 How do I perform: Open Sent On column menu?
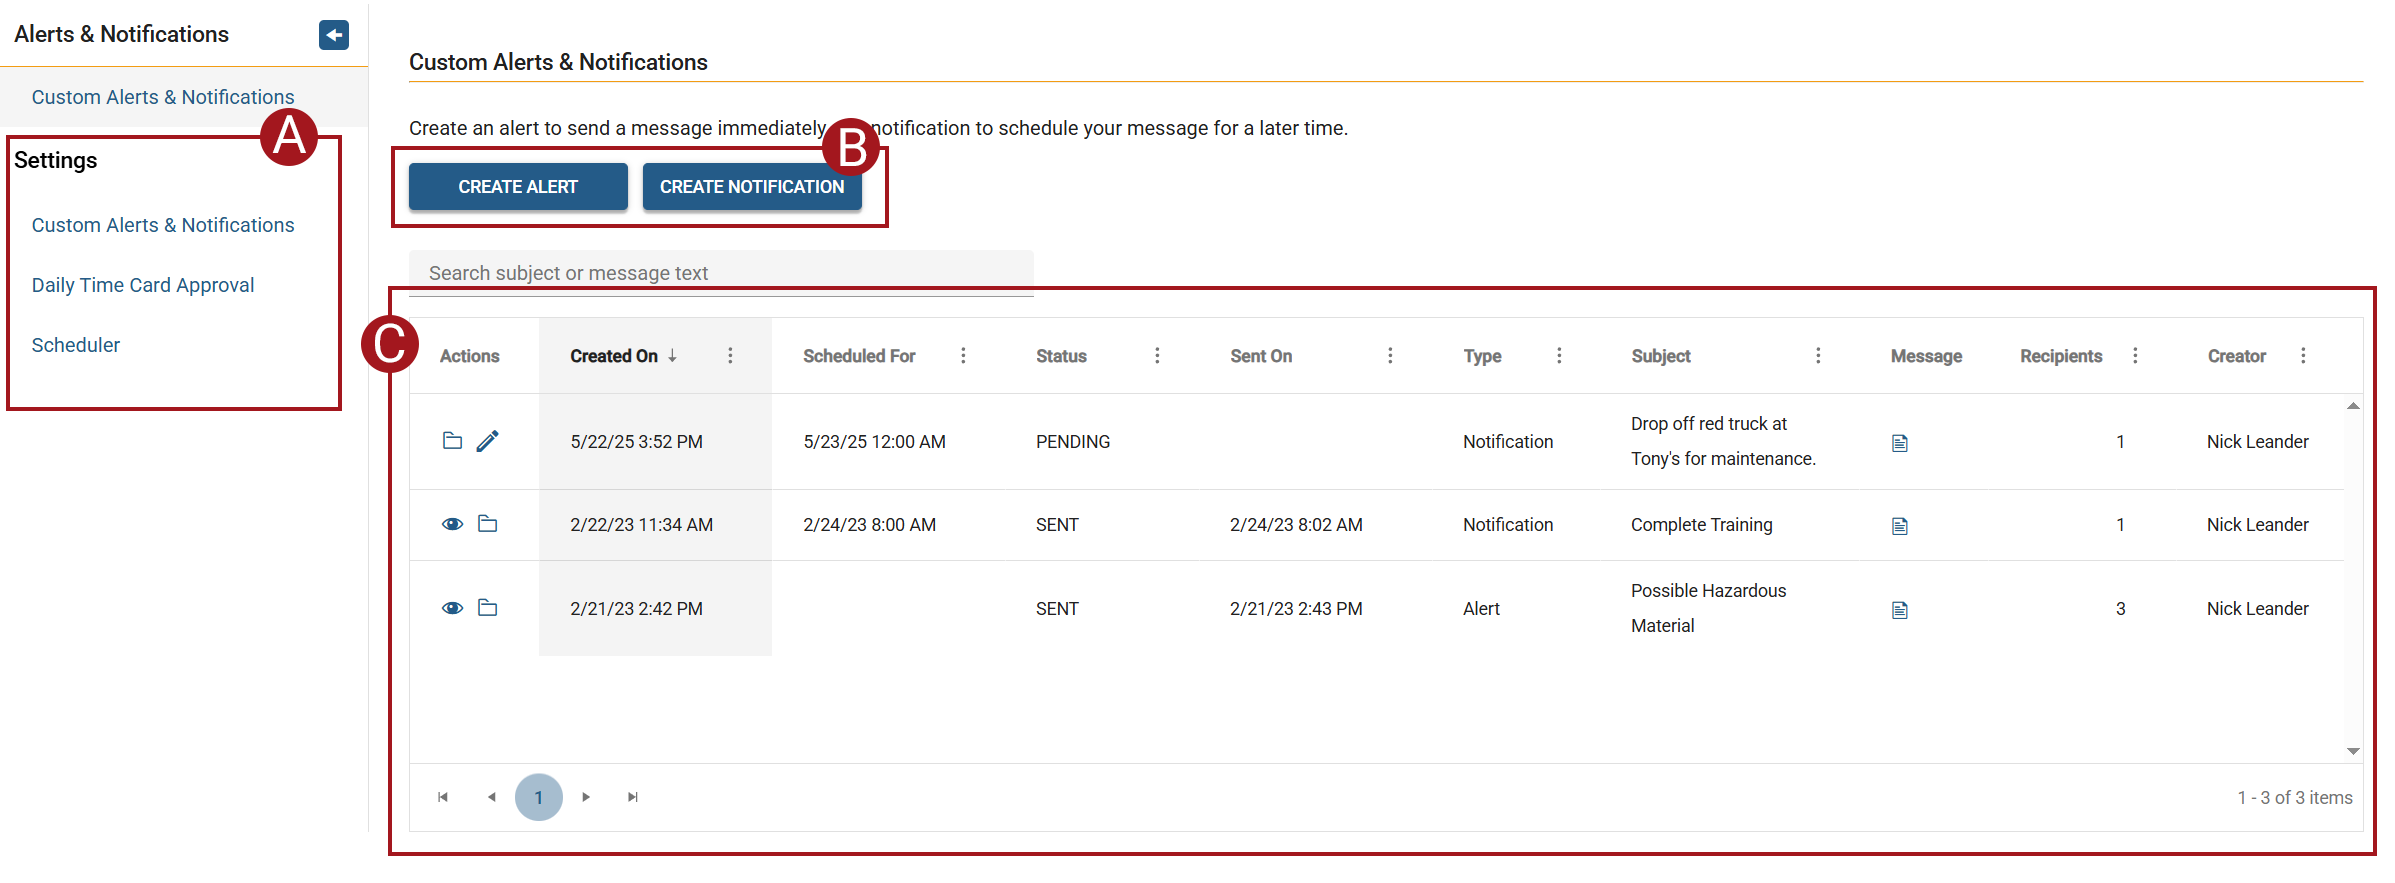pyautogui.click(x=1390, y=356)
